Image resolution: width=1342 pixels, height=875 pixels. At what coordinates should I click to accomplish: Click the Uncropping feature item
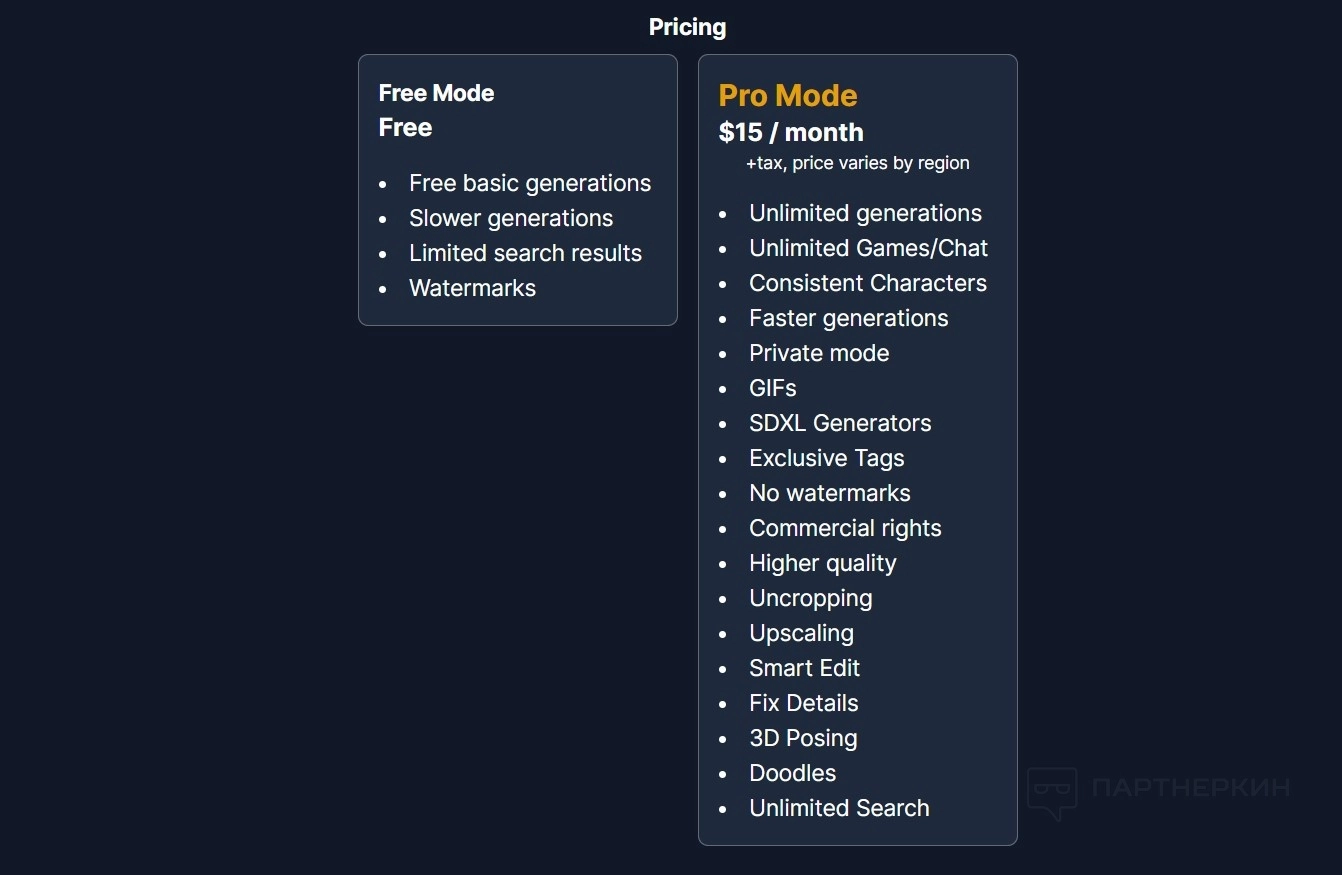[x=810, y=598]
